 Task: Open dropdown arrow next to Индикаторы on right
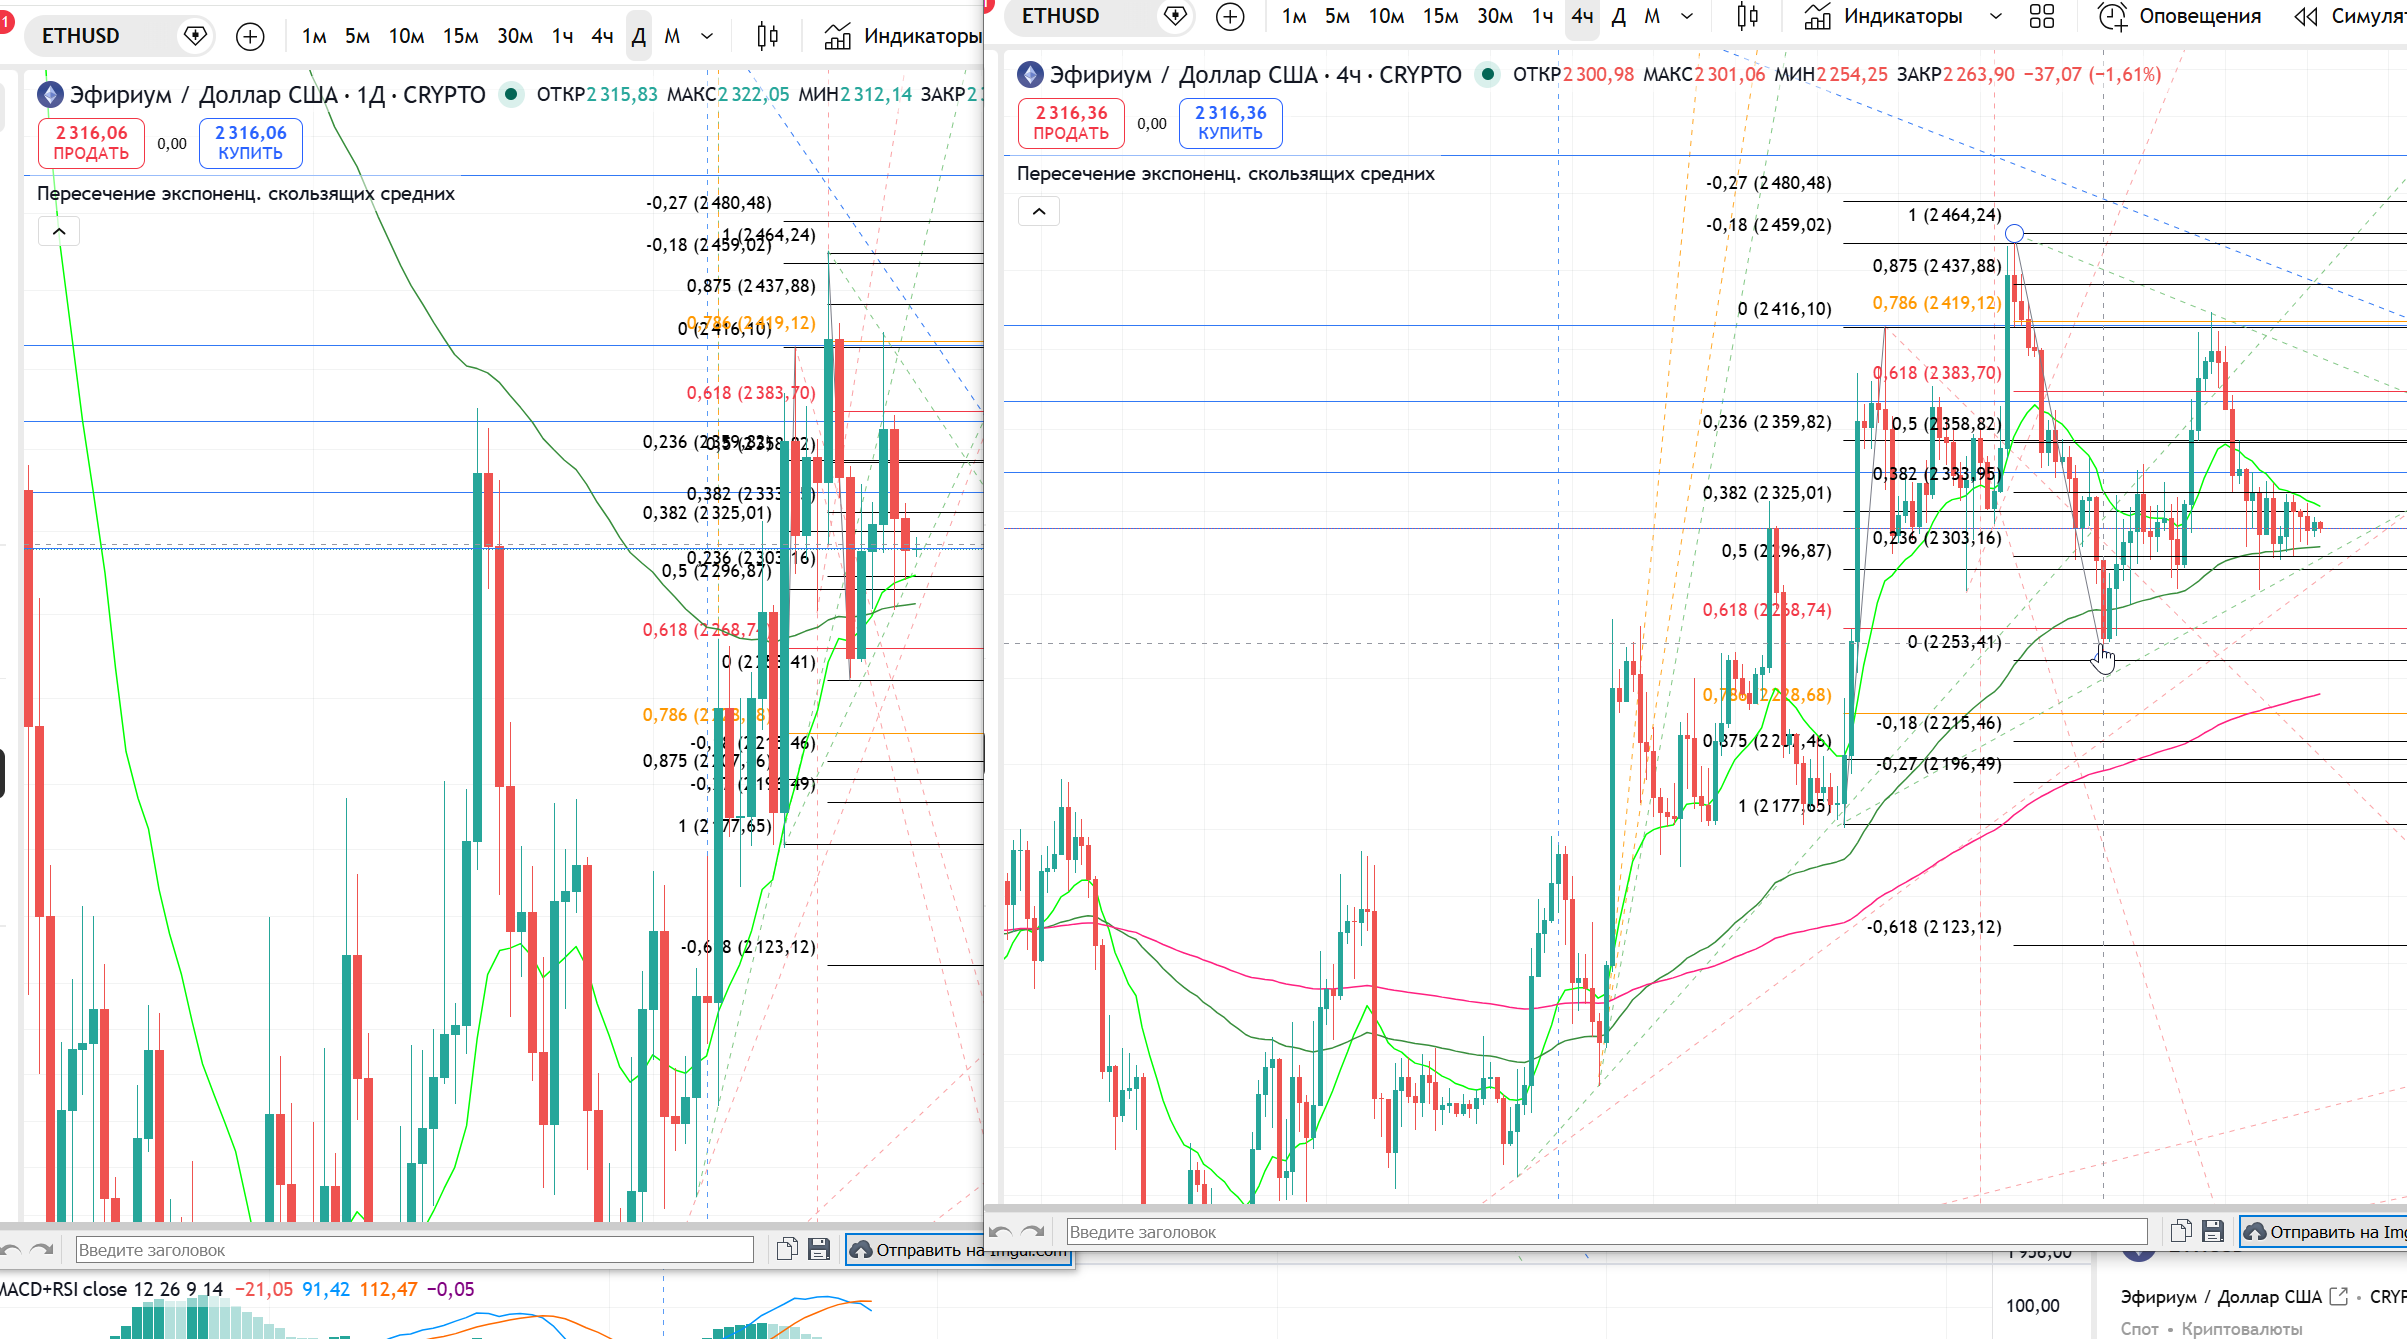coord(1996,16)
